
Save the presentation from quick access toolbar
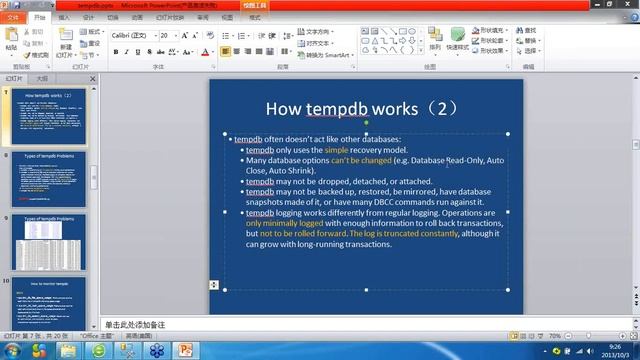(17, 5)
